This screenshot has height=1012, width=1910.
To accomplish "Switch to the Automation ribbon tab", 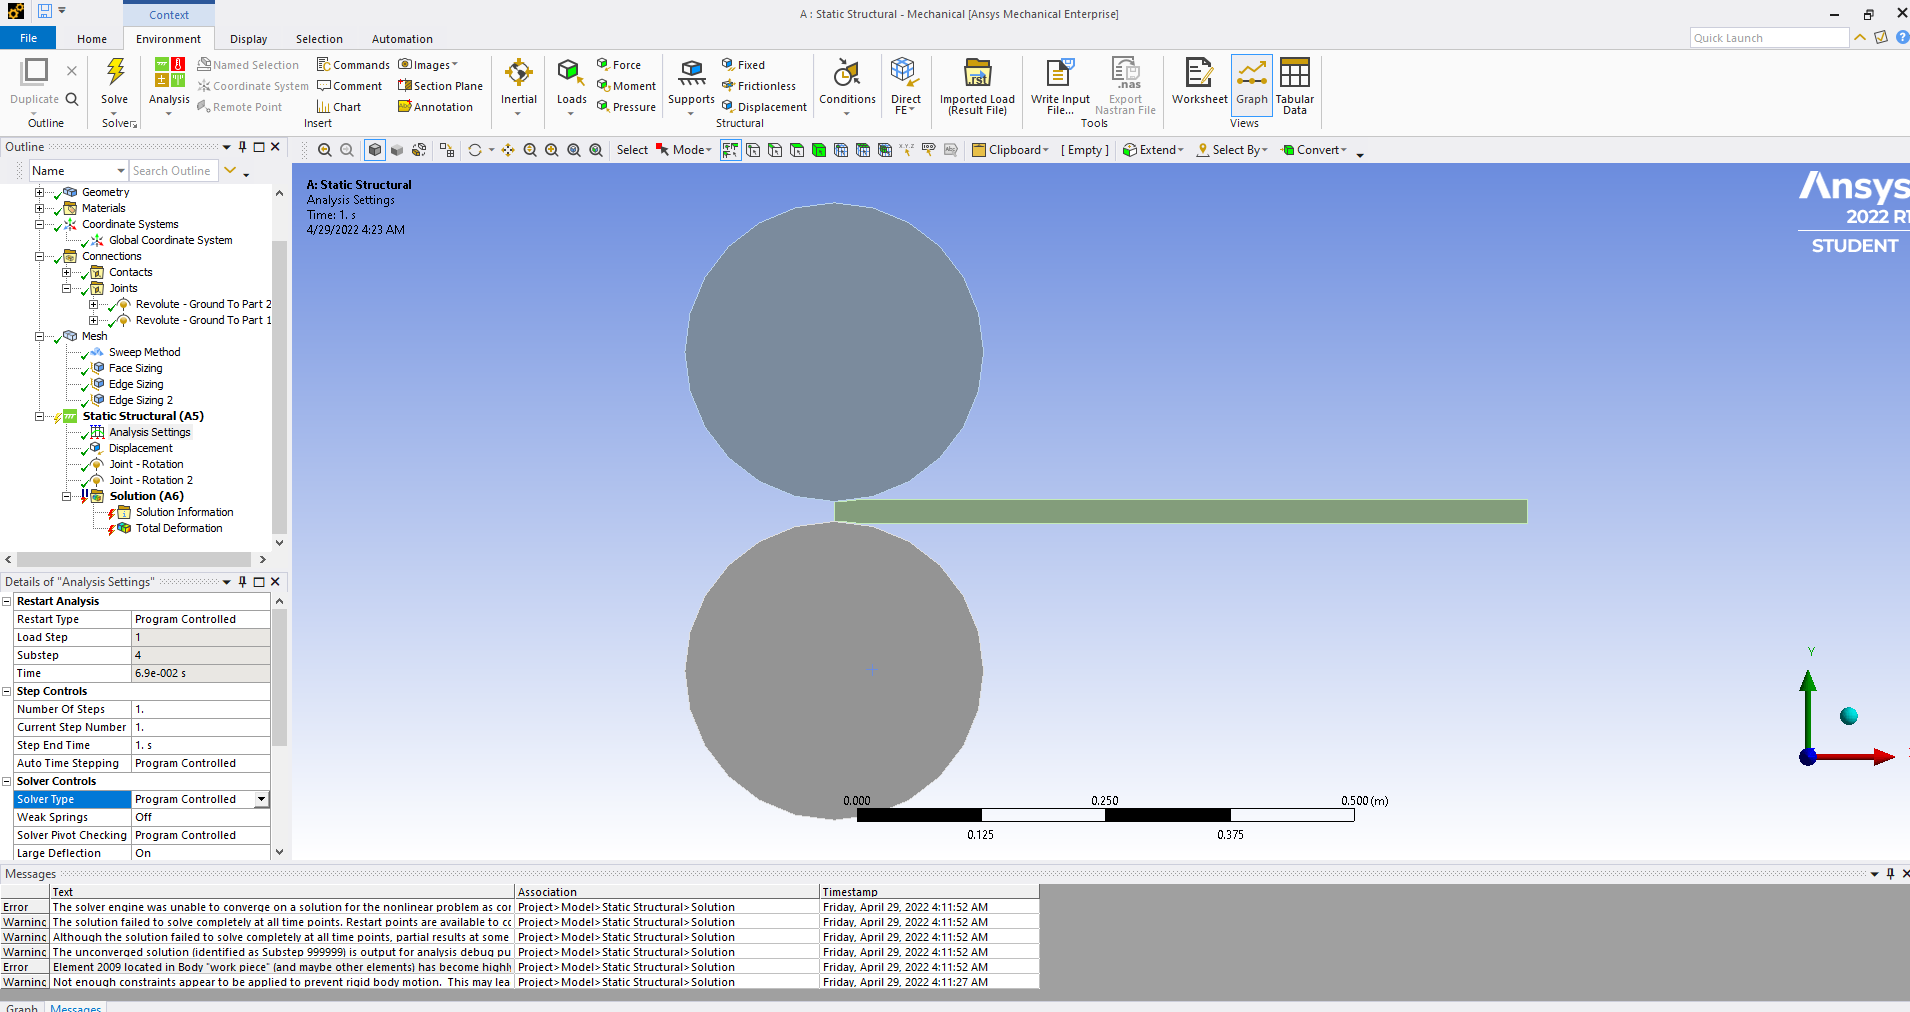I will coord(402,39).
